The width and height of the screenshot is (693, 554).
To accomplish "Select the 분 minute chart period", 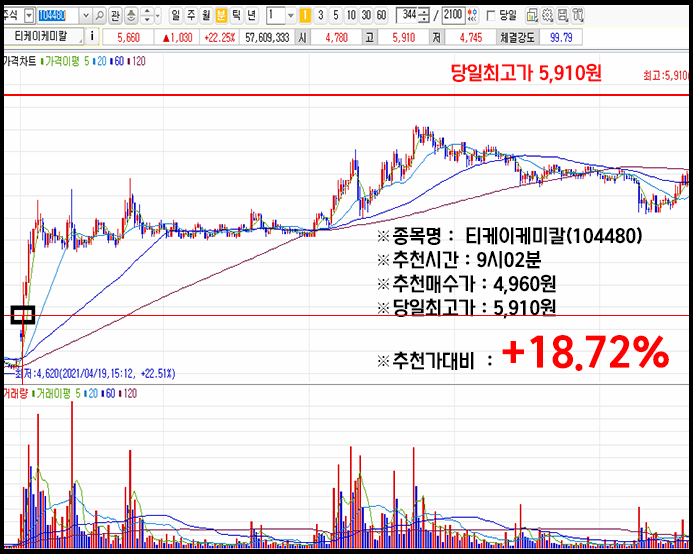I will click(x=221, y=16).
